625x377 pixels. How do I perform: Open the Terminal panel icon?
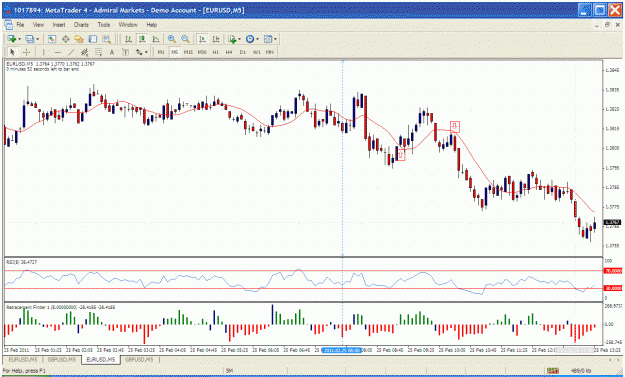(92, 39)
